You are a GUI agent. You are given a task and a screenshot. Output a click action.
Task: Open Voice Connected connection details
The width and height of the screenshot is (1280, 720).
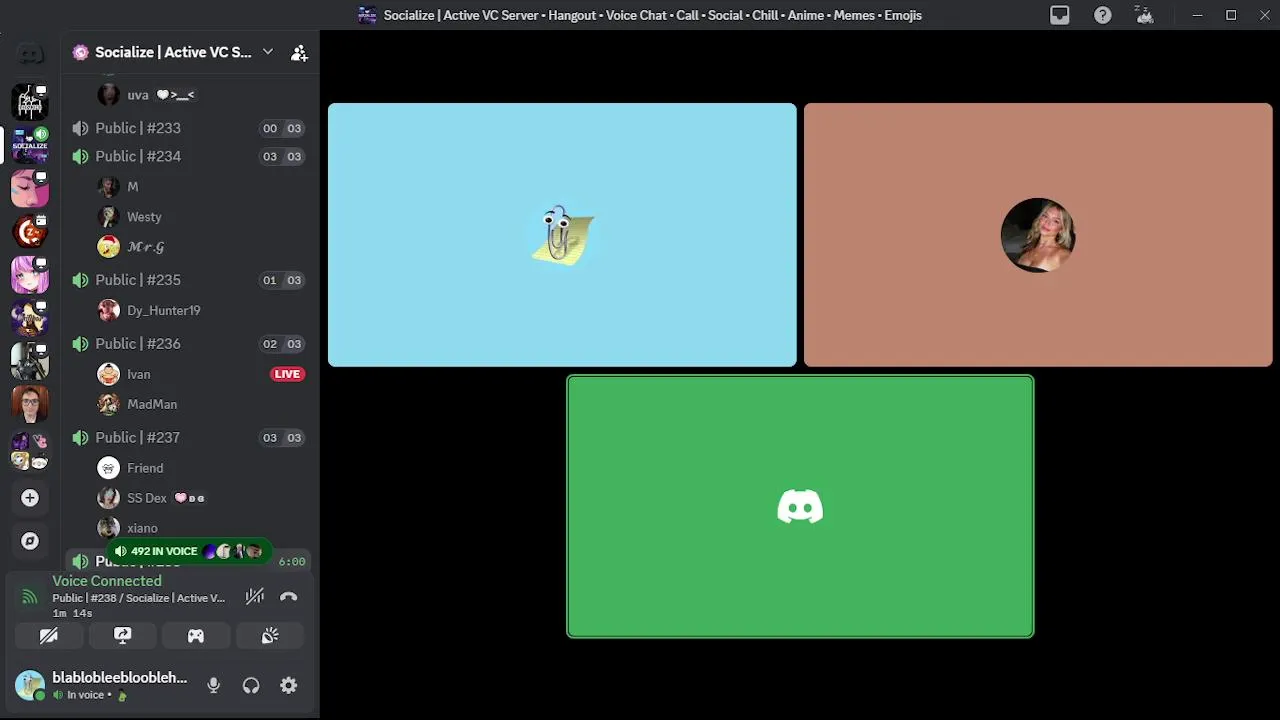pyautogui.click(x=107, y=581)
